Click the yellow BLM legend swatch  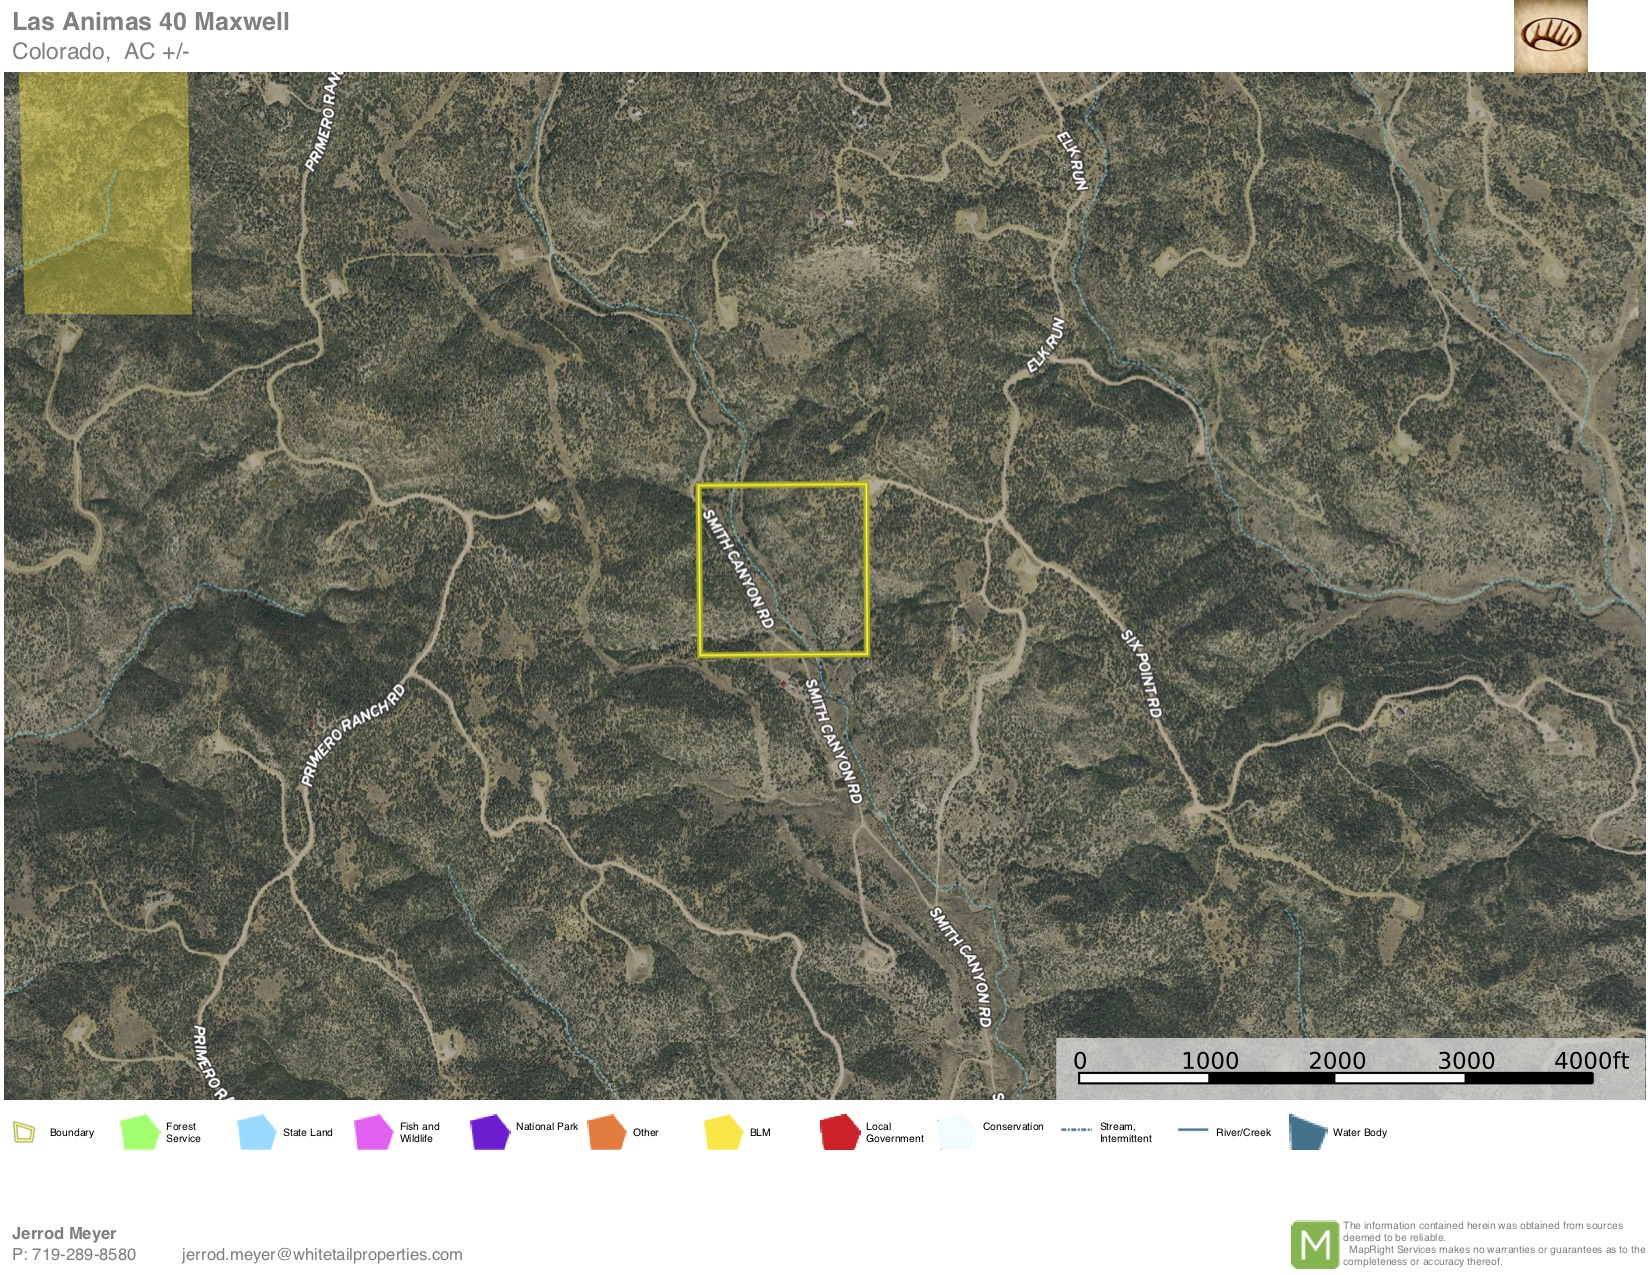pos(723,1132)
